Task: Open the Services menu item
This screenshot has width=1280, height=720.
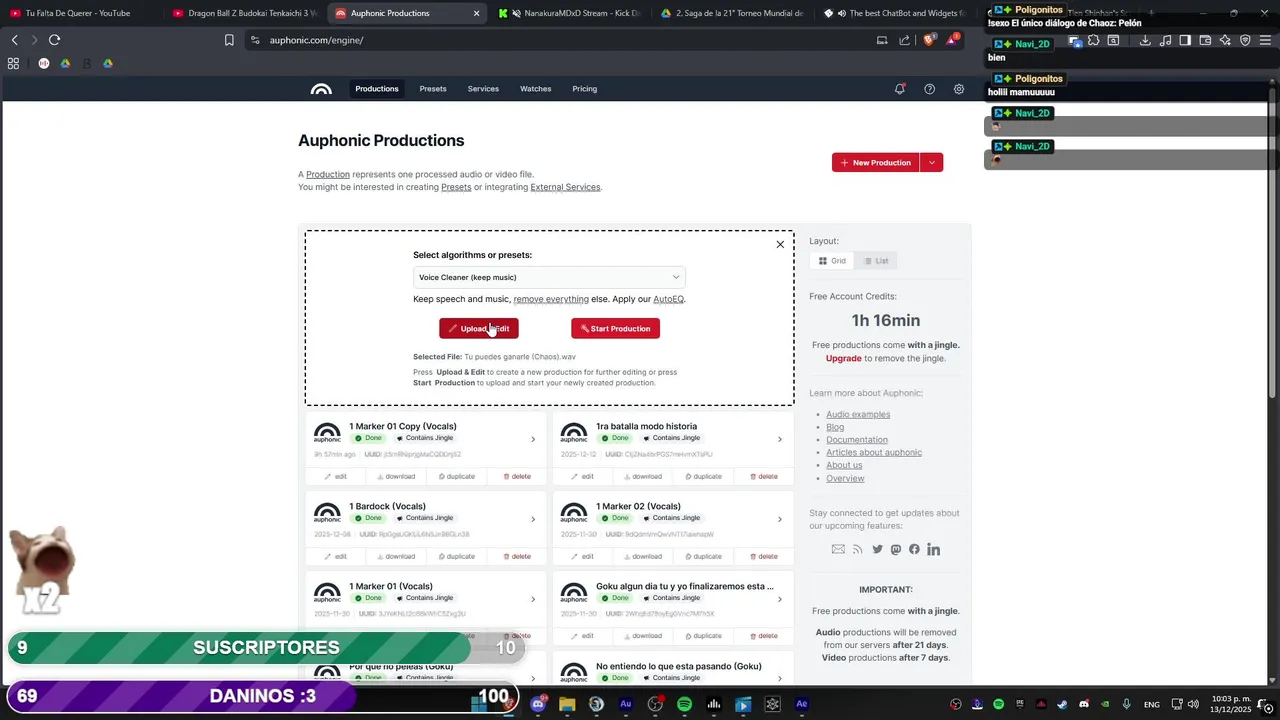Action: click(483, 89)
